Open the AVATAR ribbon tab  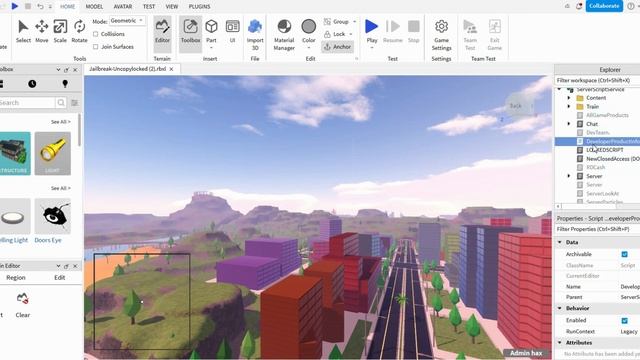point(123,7)
